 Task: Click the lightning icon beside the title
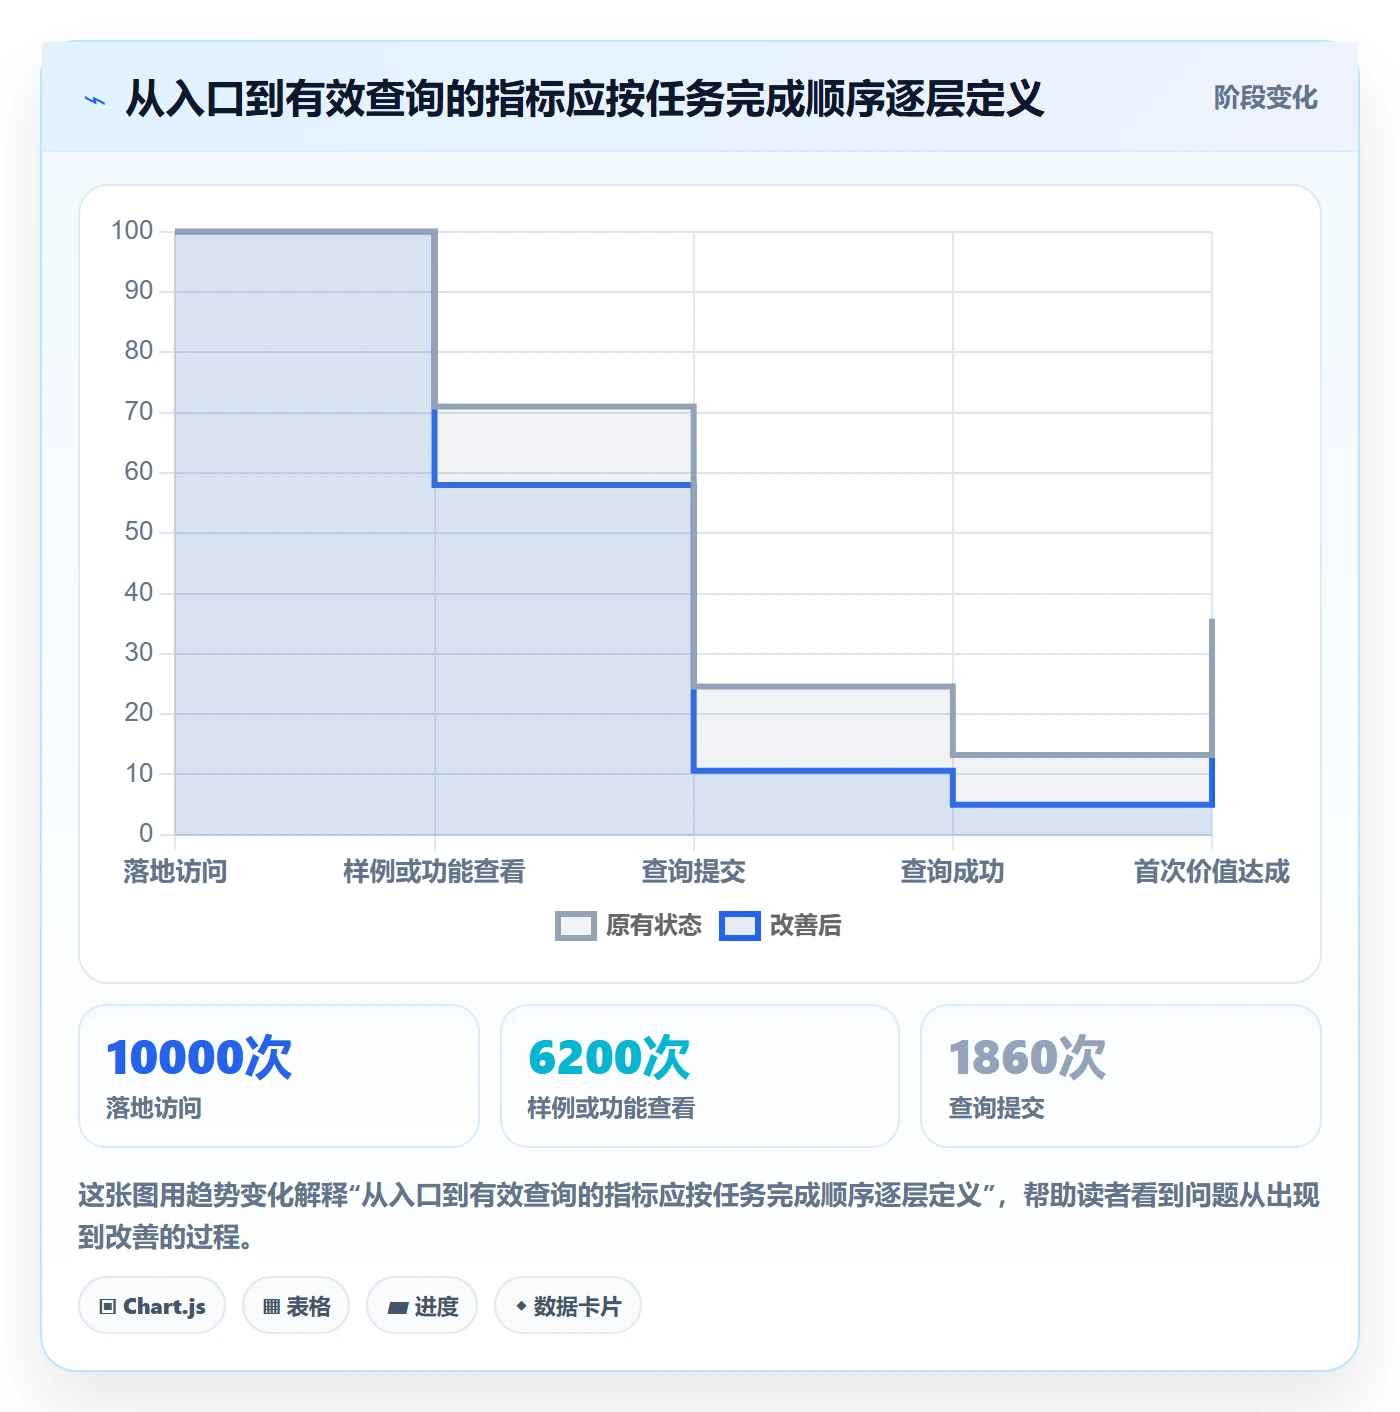(x=95, y=100)
